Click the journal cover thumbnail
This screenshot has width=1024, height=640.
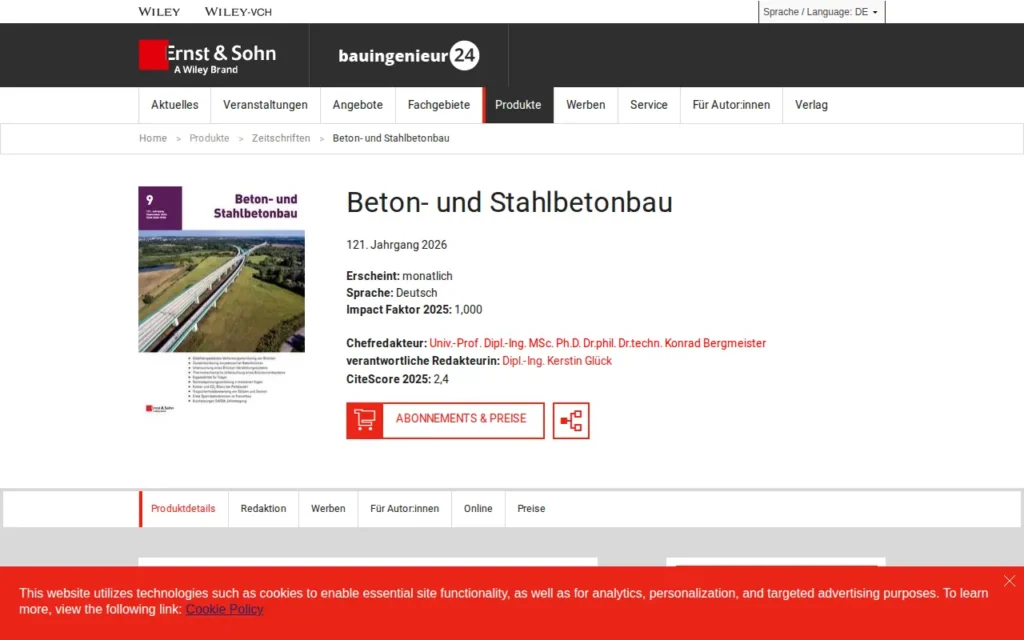coord(221,300)
